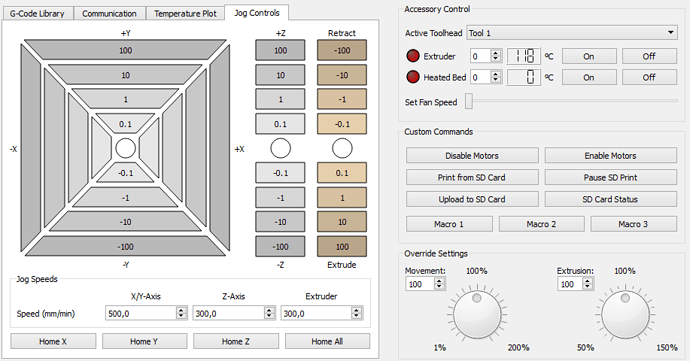Viewport: 690px width, 361px height.
Task: Jog -Y by 10 in XY pad
Action: tap(125, 222)
